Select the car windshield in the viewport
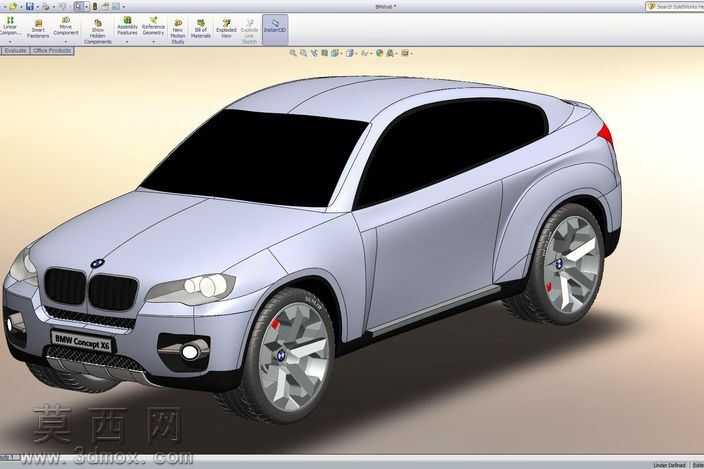 pyautogui.click(x=256, y=157)
